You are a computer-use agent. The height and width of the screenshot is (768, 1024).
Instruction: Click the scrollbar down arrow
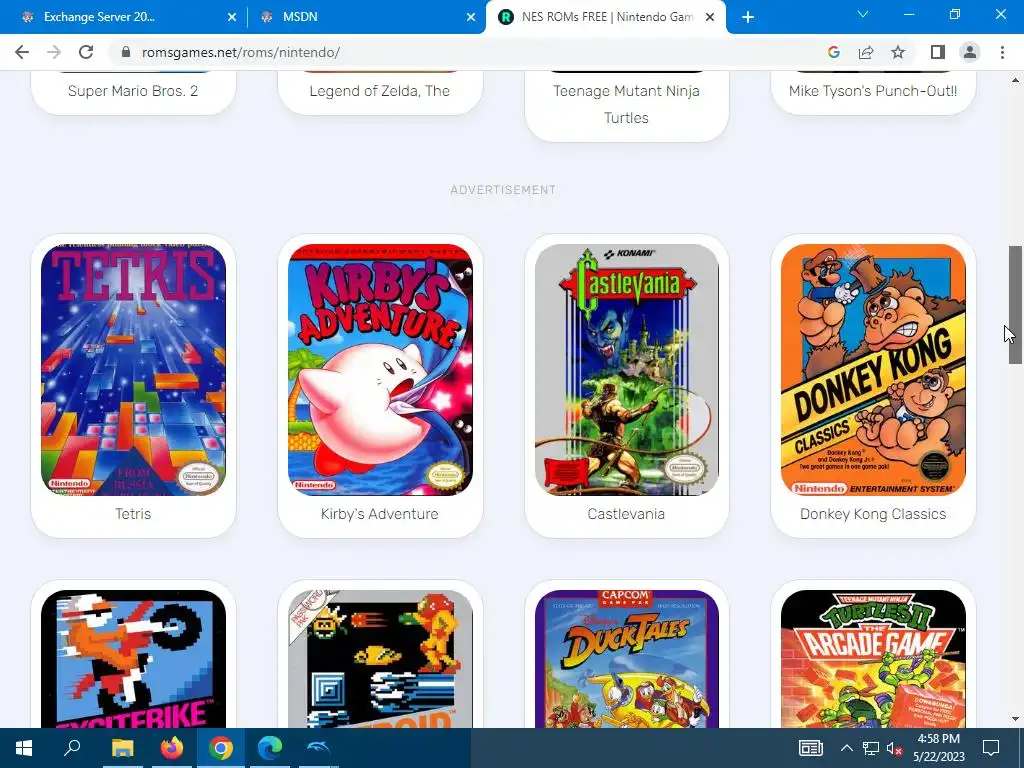tap(1015, 719)
